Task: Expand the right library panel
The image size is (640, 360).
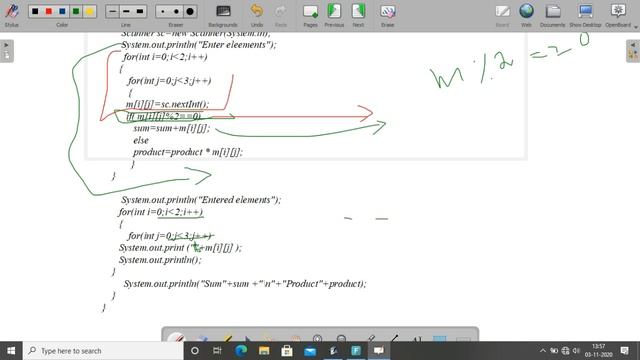Action: coord(633,51)
